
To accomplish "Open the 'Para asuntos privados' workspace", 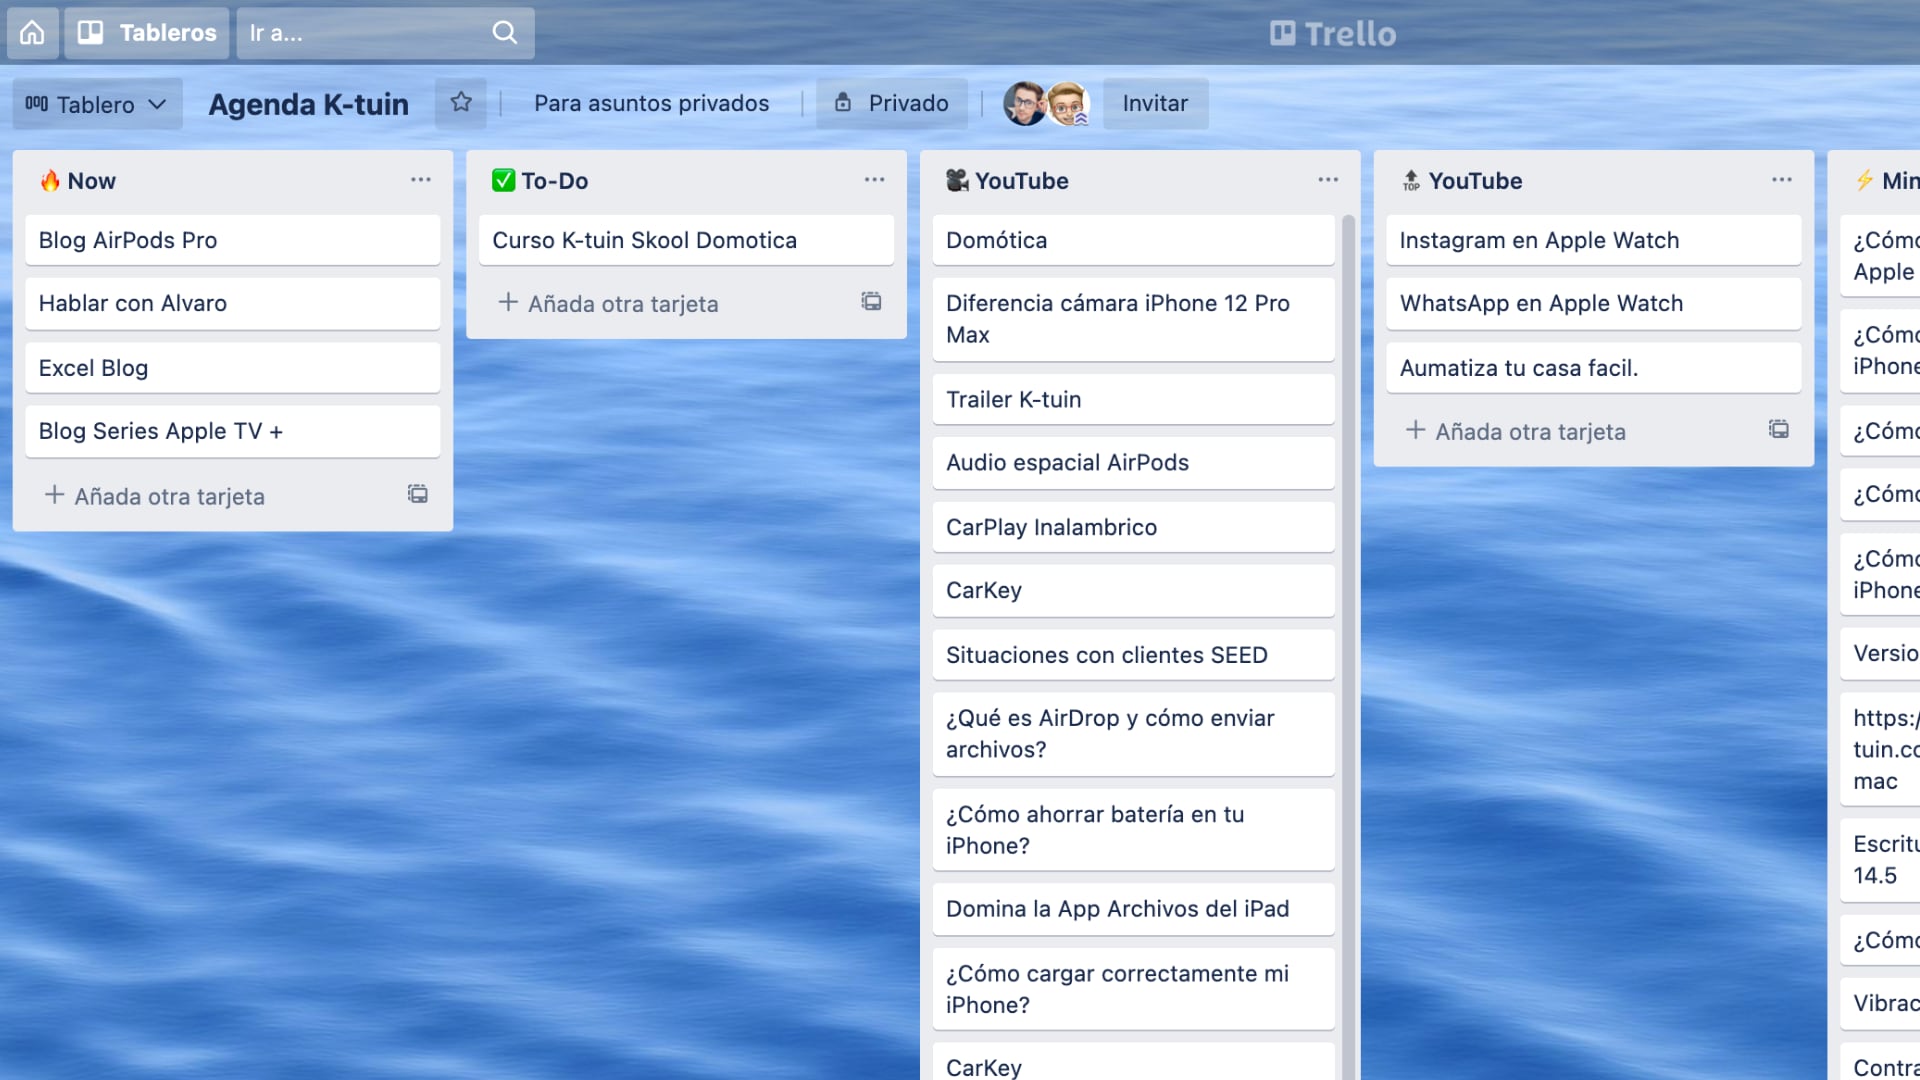I will 651,103.
